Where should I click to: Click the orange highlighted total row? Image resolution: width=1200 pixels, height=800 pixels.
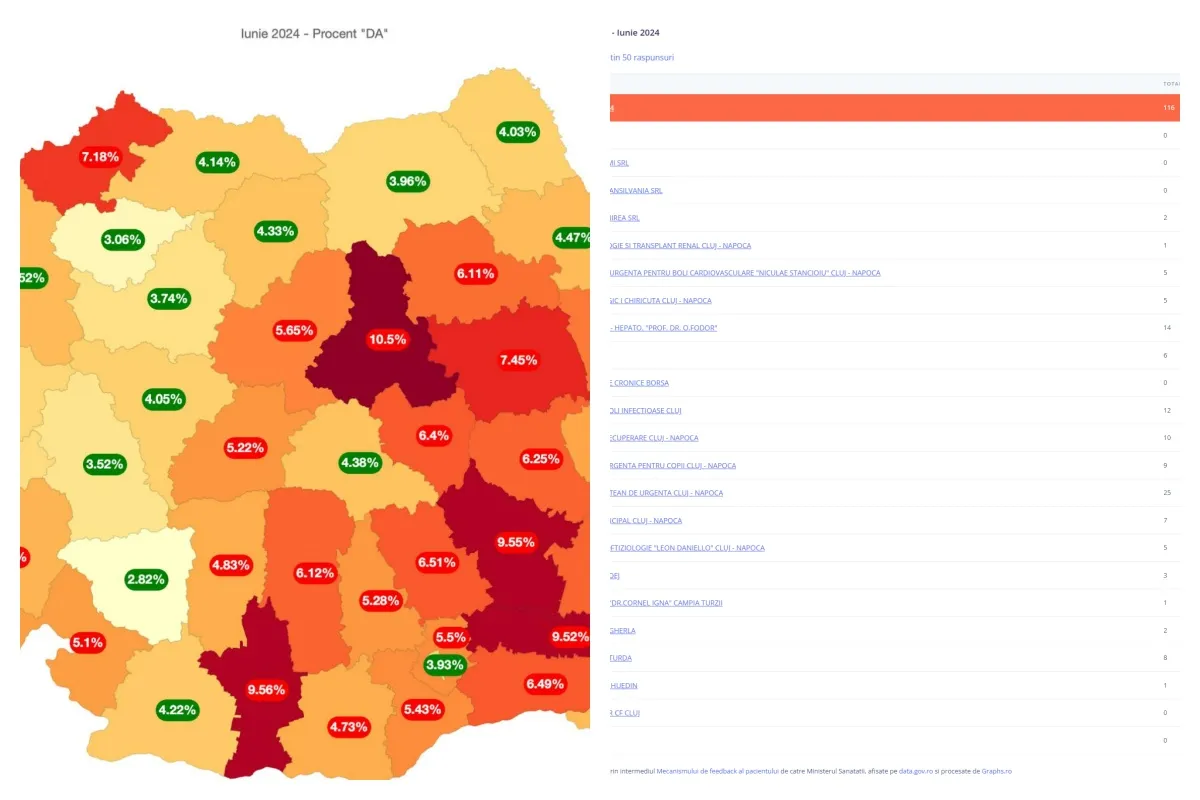coord(894,108)
